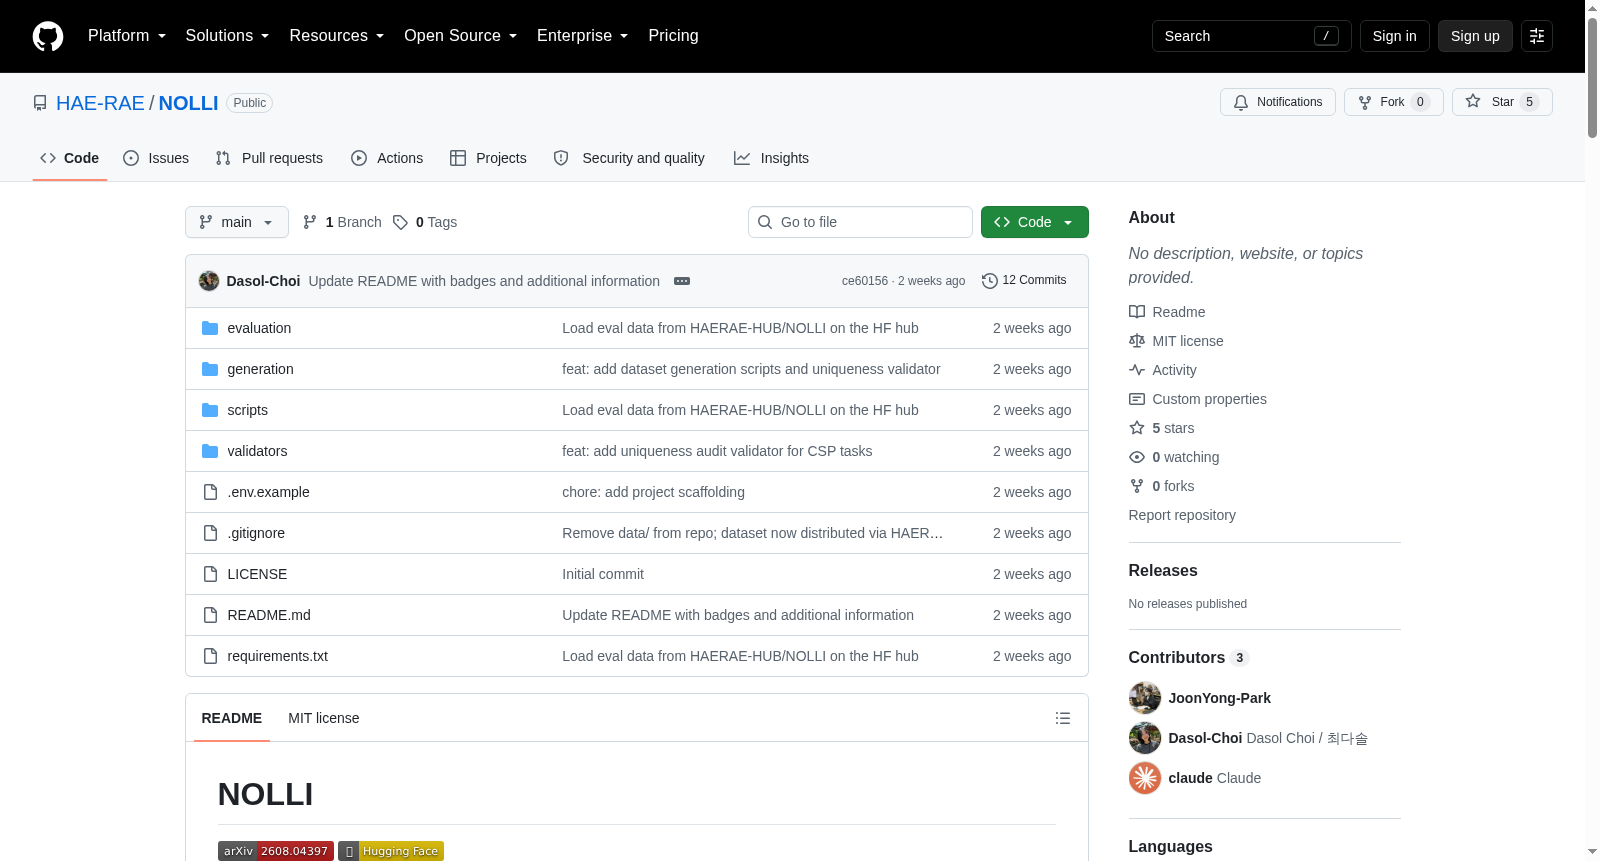Open JoonYong-Park contributor avatar
This screenshot has width=1600, height=861.
(x=1145, y=698)
